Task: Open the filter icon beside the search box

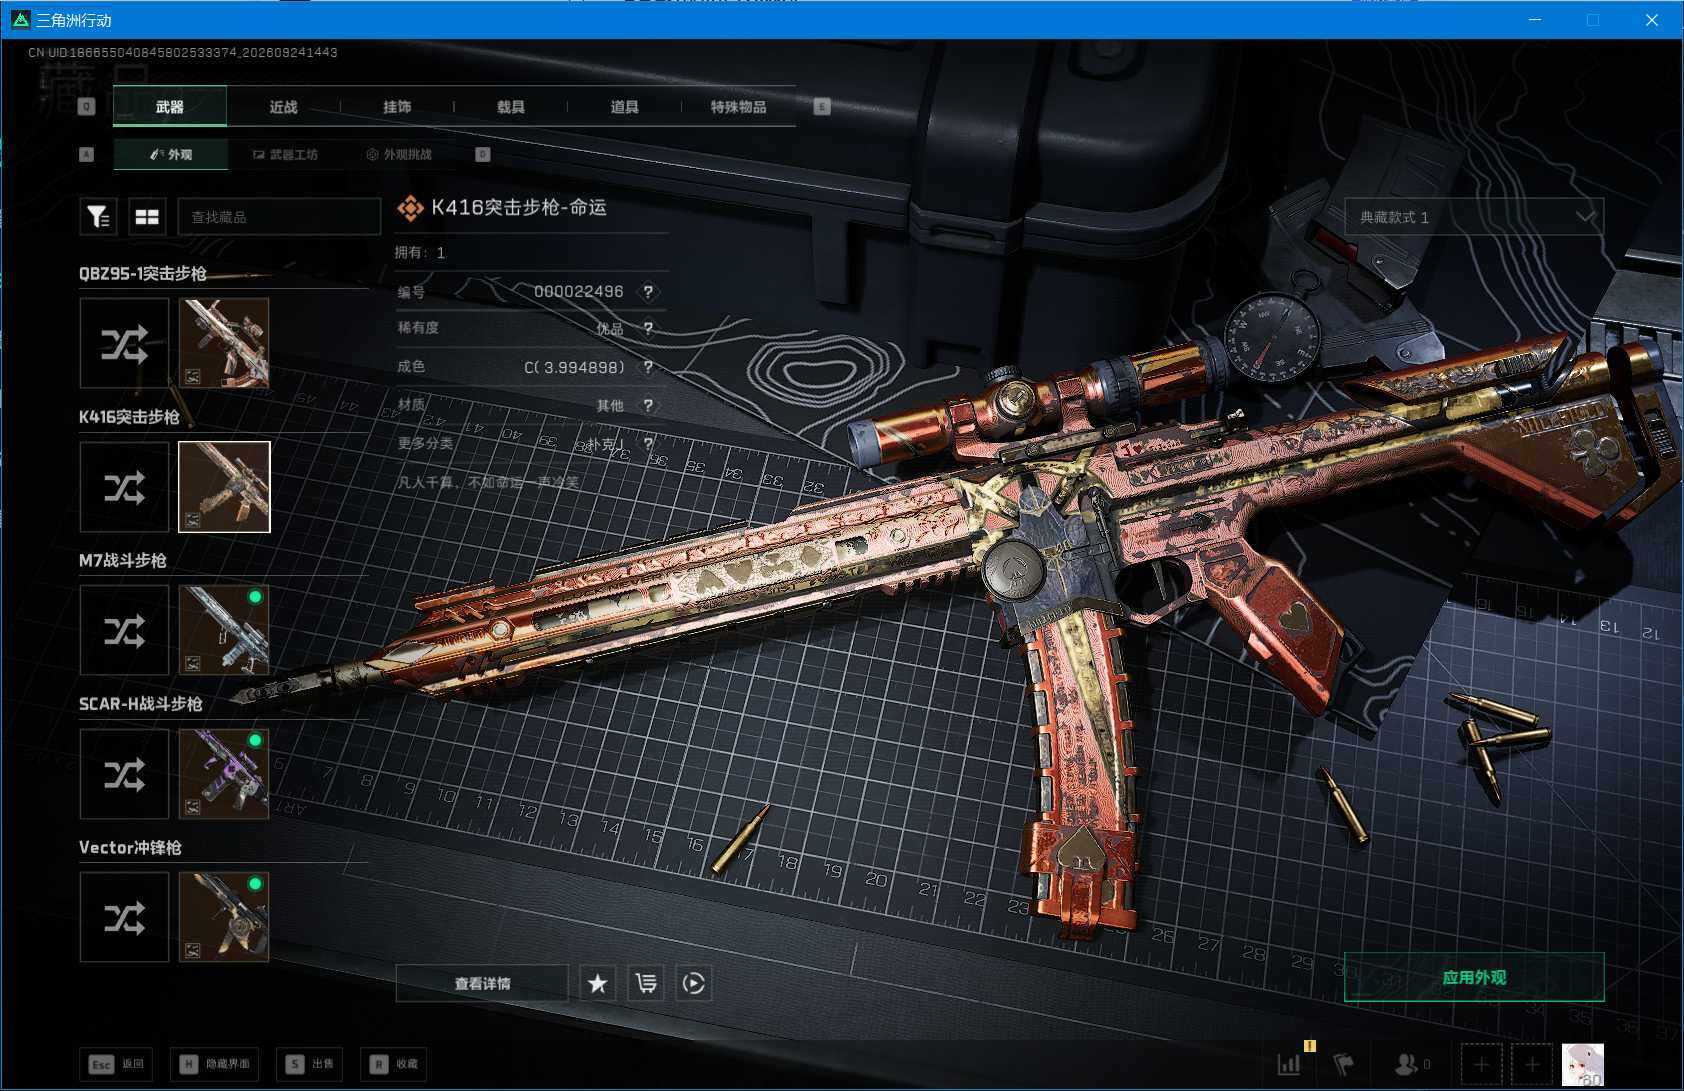Action: [98, 216]
